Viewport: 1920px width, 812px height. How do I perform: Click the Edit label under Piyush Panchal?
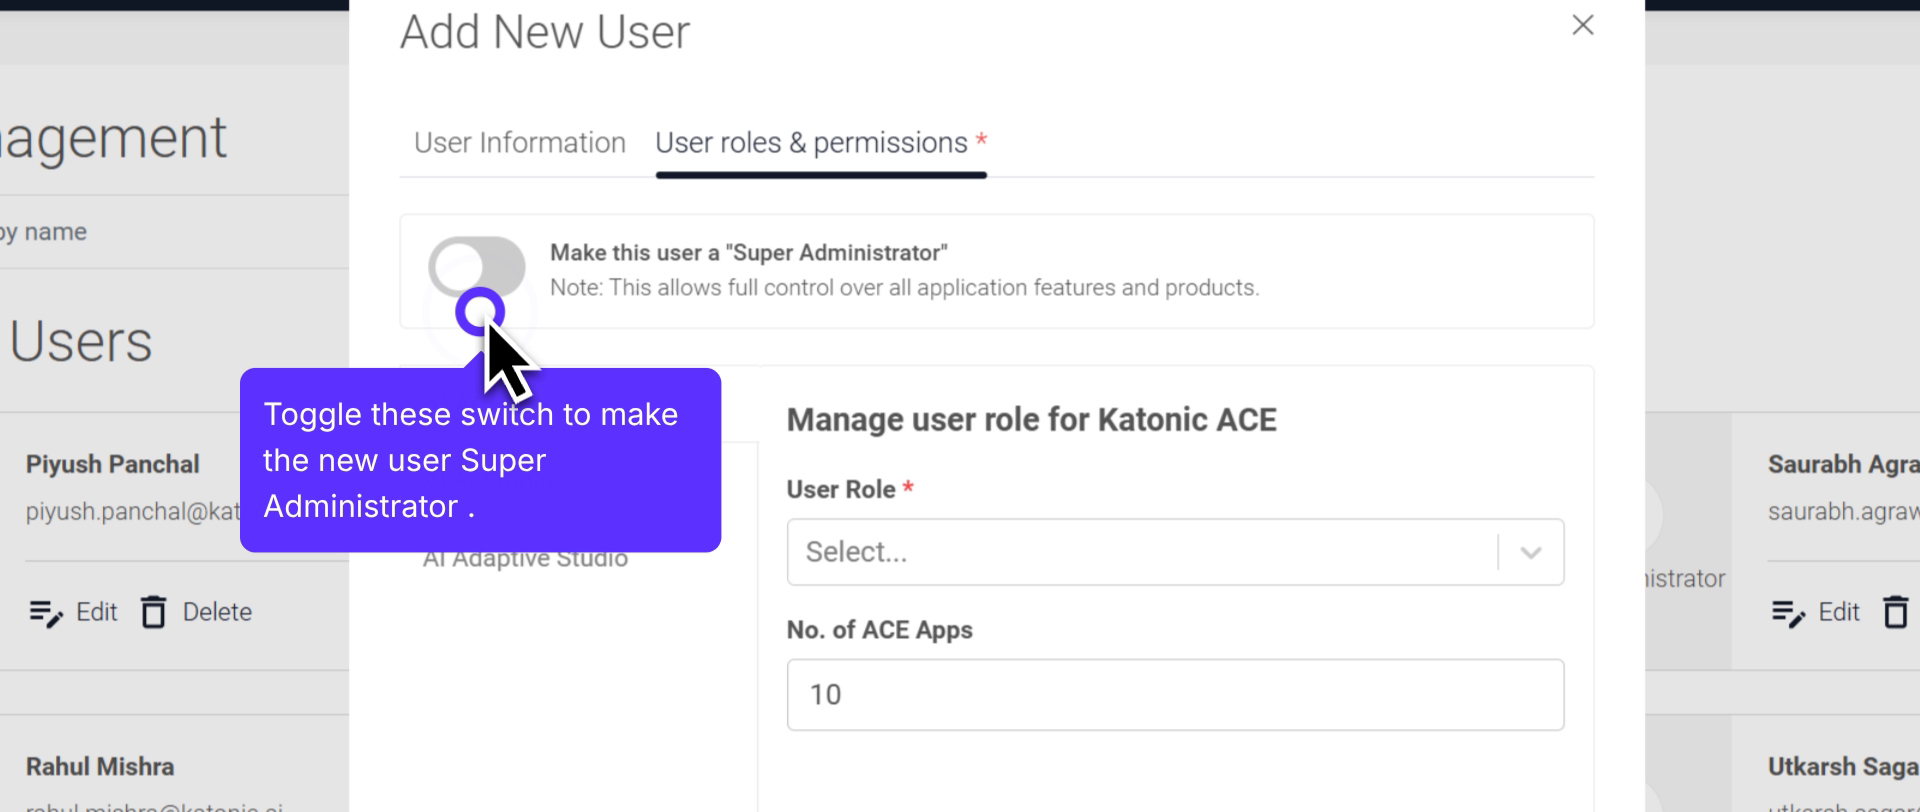point(97,612)
